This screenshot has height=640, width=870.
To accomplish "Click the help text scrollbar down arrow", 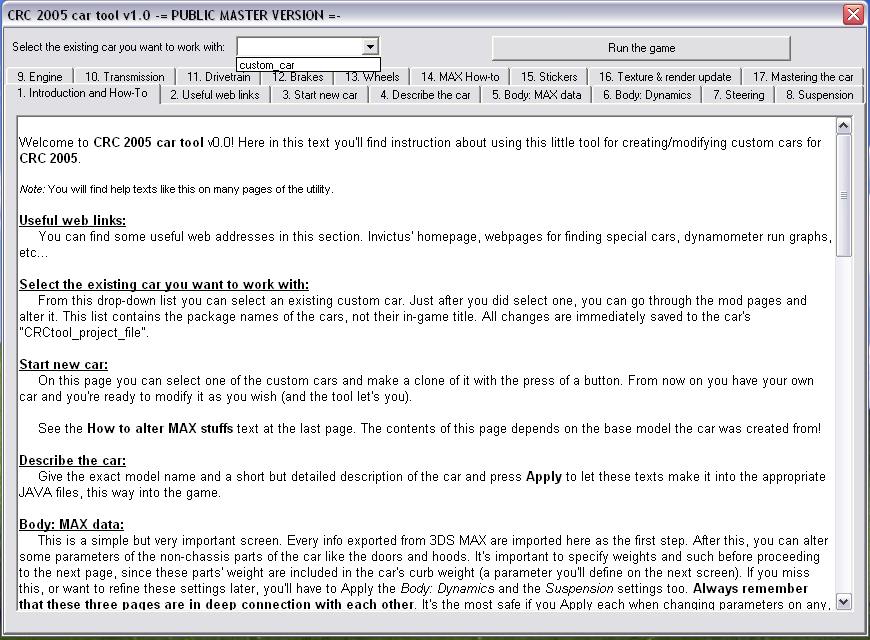I will pos(843,602).
